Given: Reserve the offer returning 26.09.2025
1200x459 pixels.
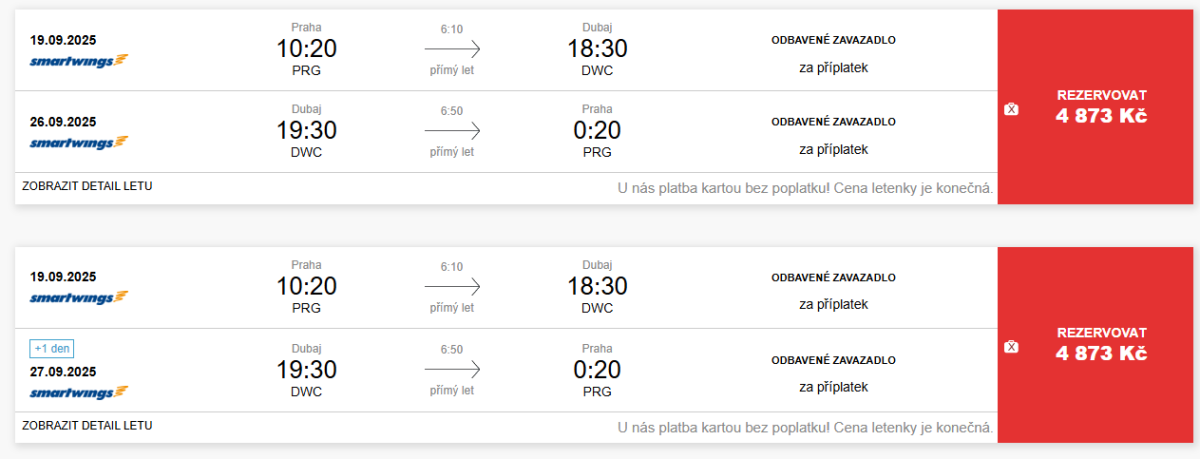Looking at the screenshot, I should [1100, 106].
